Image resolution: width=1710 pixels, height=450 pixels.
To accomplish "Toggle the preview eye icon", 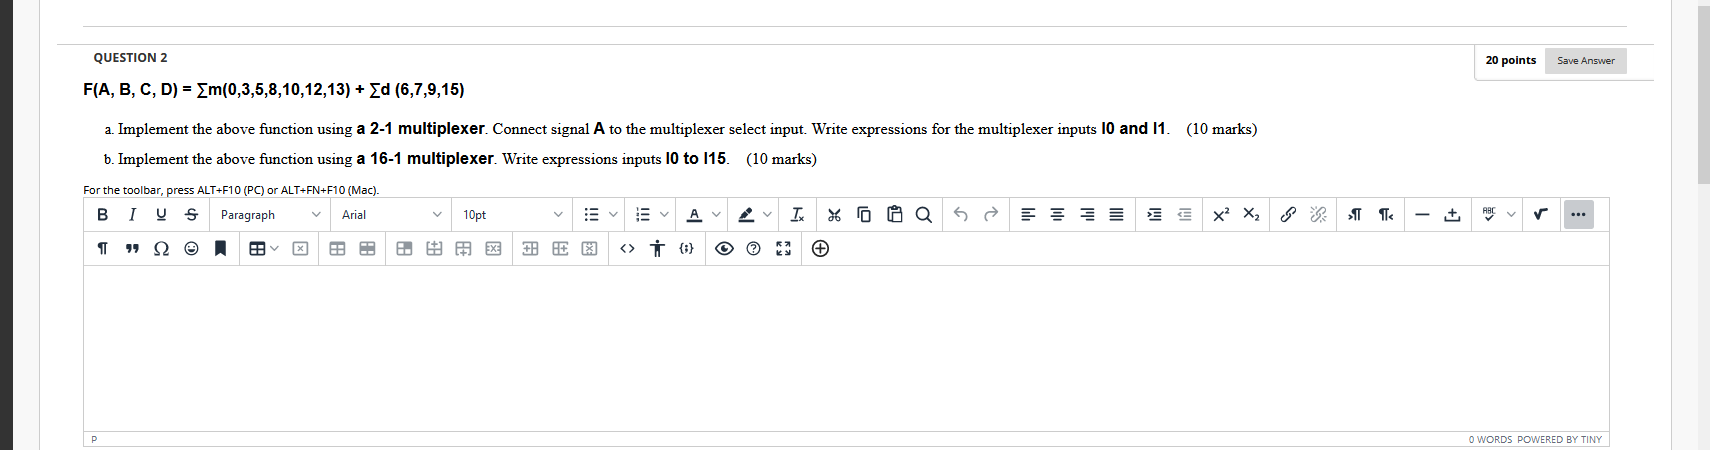I will 724,248.
